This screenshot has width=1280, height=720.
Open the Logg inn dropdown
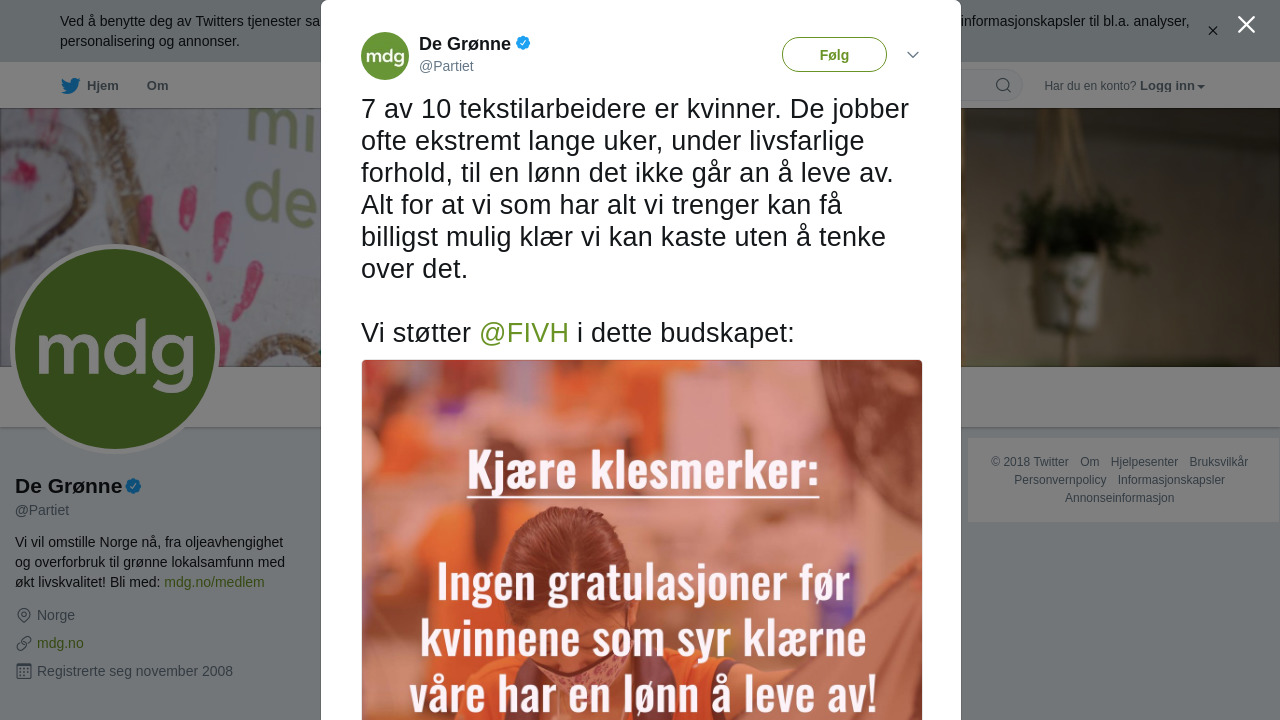click(x=1172, y=86)
